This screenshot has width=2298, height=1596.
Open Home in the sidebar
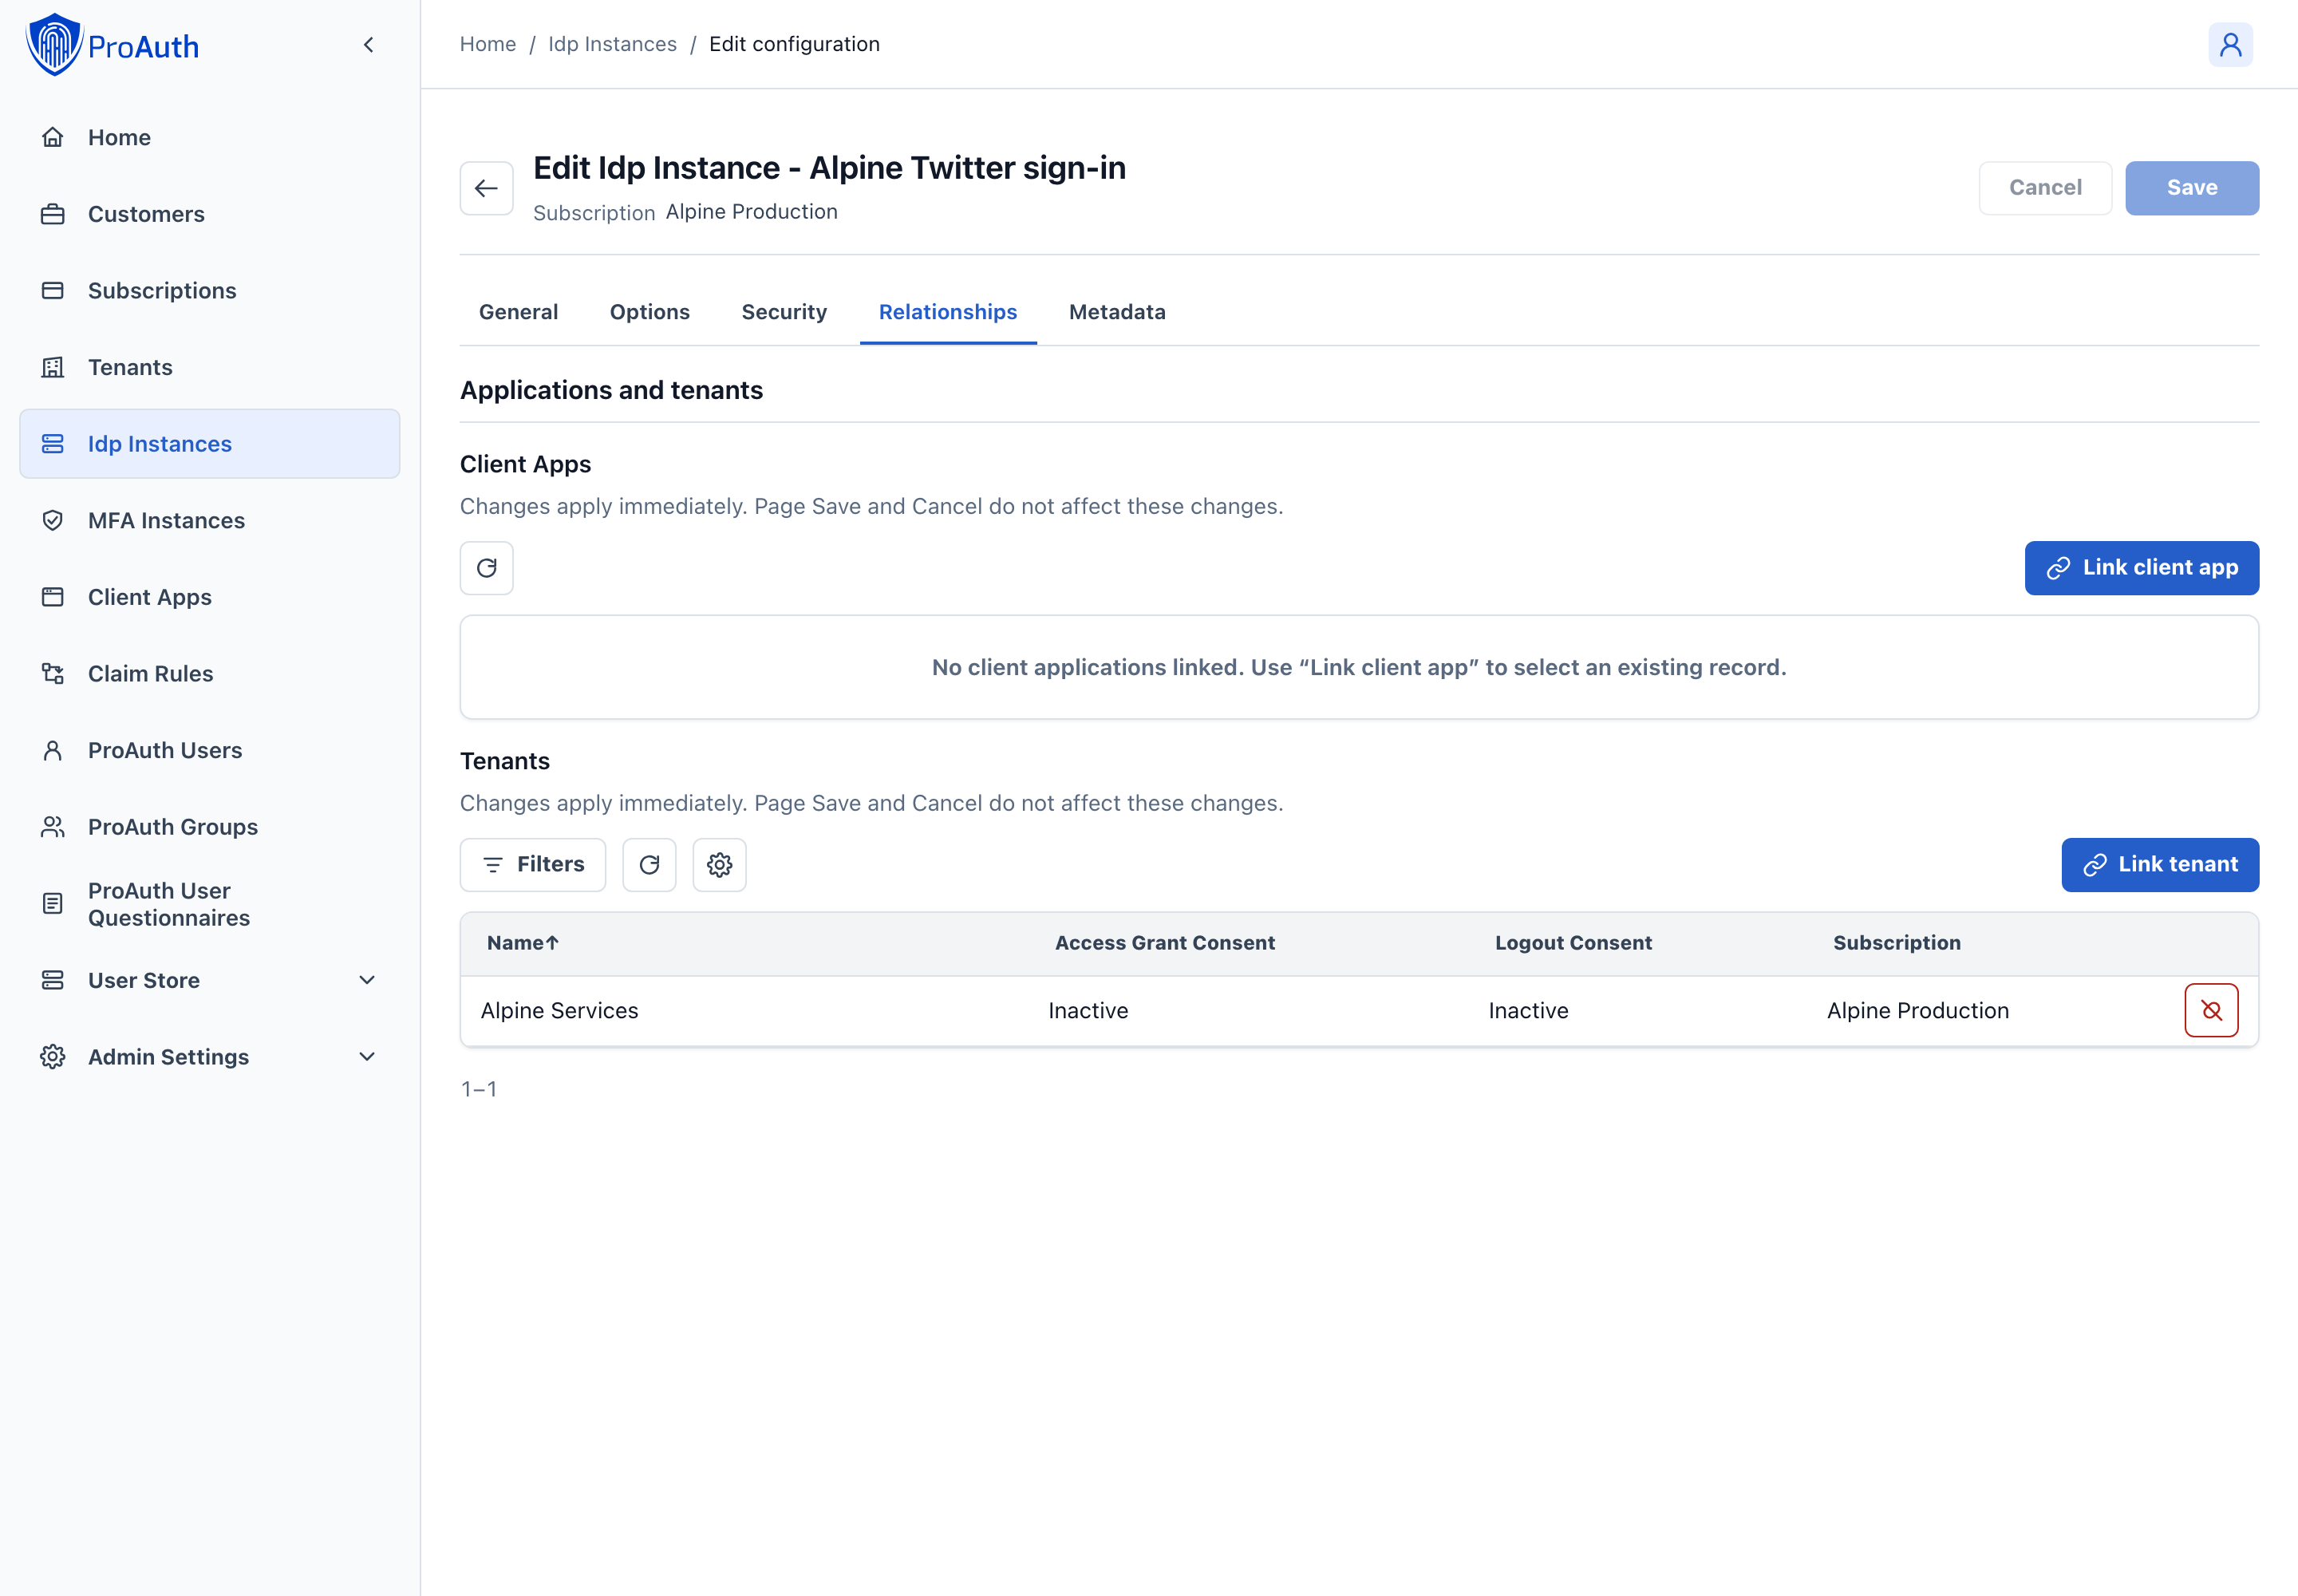tap(209, 138)
